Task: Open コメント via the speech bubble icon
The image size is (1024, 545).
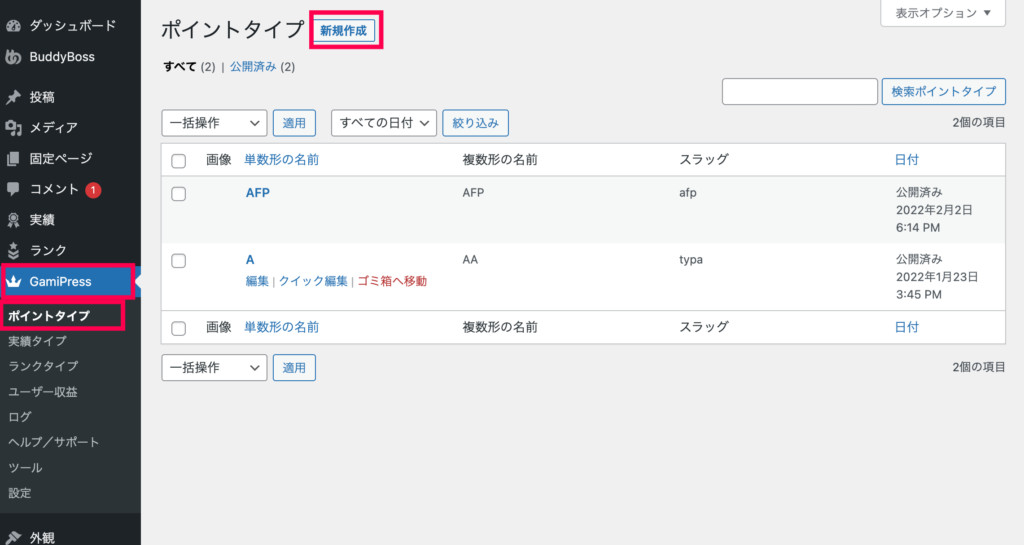Action: [x=13, y=189]
